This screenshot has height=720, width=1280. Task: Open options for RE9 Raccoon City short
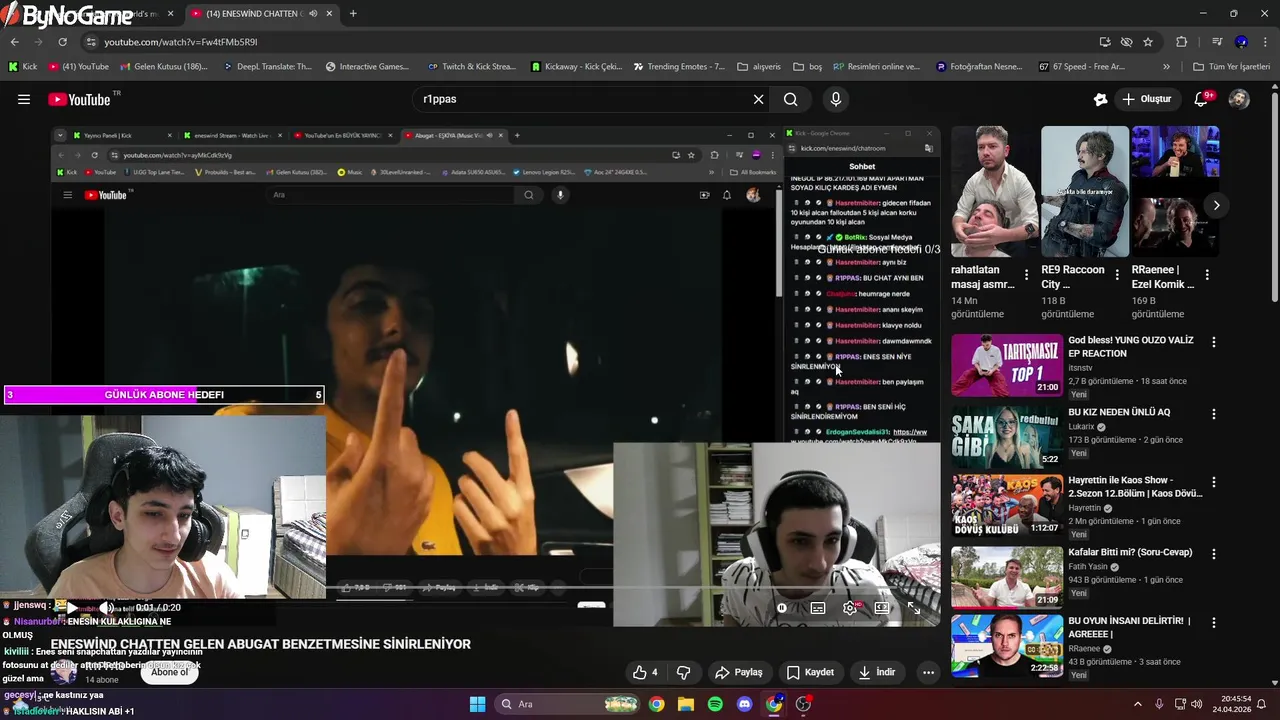coord(1117,274)
